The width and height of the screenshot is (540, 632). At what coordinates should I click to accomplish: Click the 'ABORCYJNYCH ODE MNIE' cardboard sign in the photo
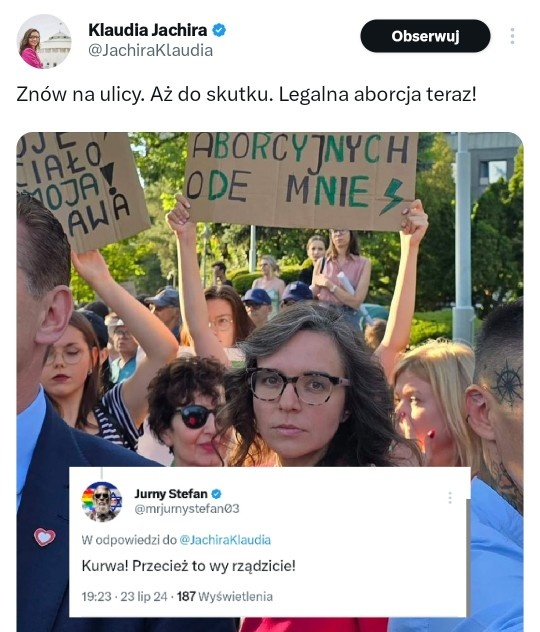(300, 179)
